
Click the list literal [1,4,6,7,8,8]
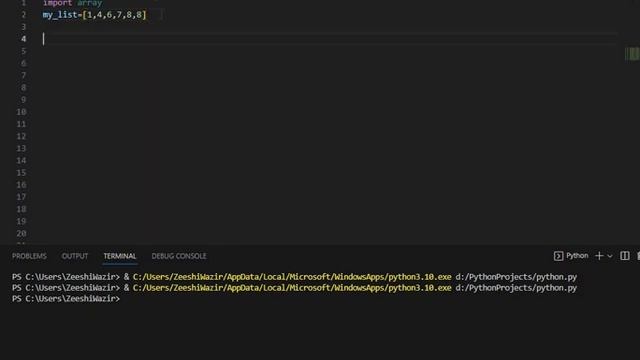coord(114,15)
